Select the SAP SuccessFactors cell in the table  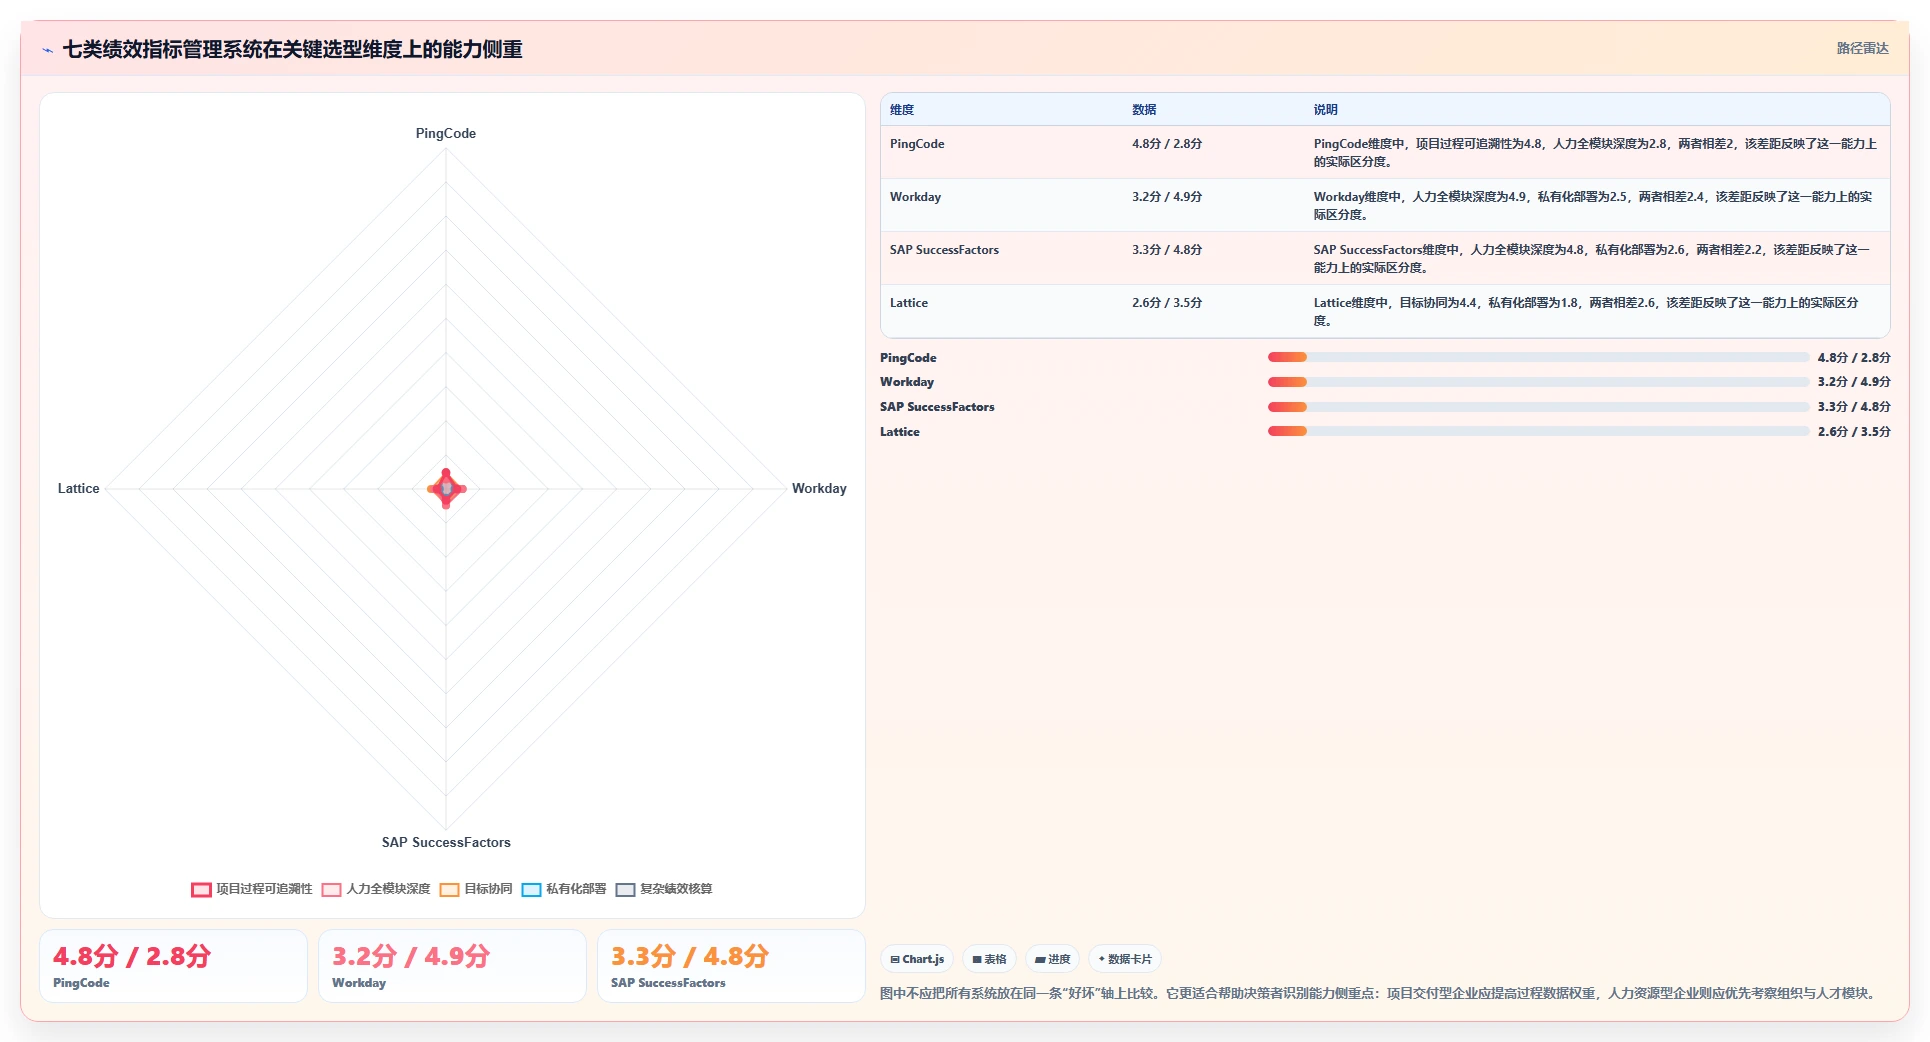(944, 250)
